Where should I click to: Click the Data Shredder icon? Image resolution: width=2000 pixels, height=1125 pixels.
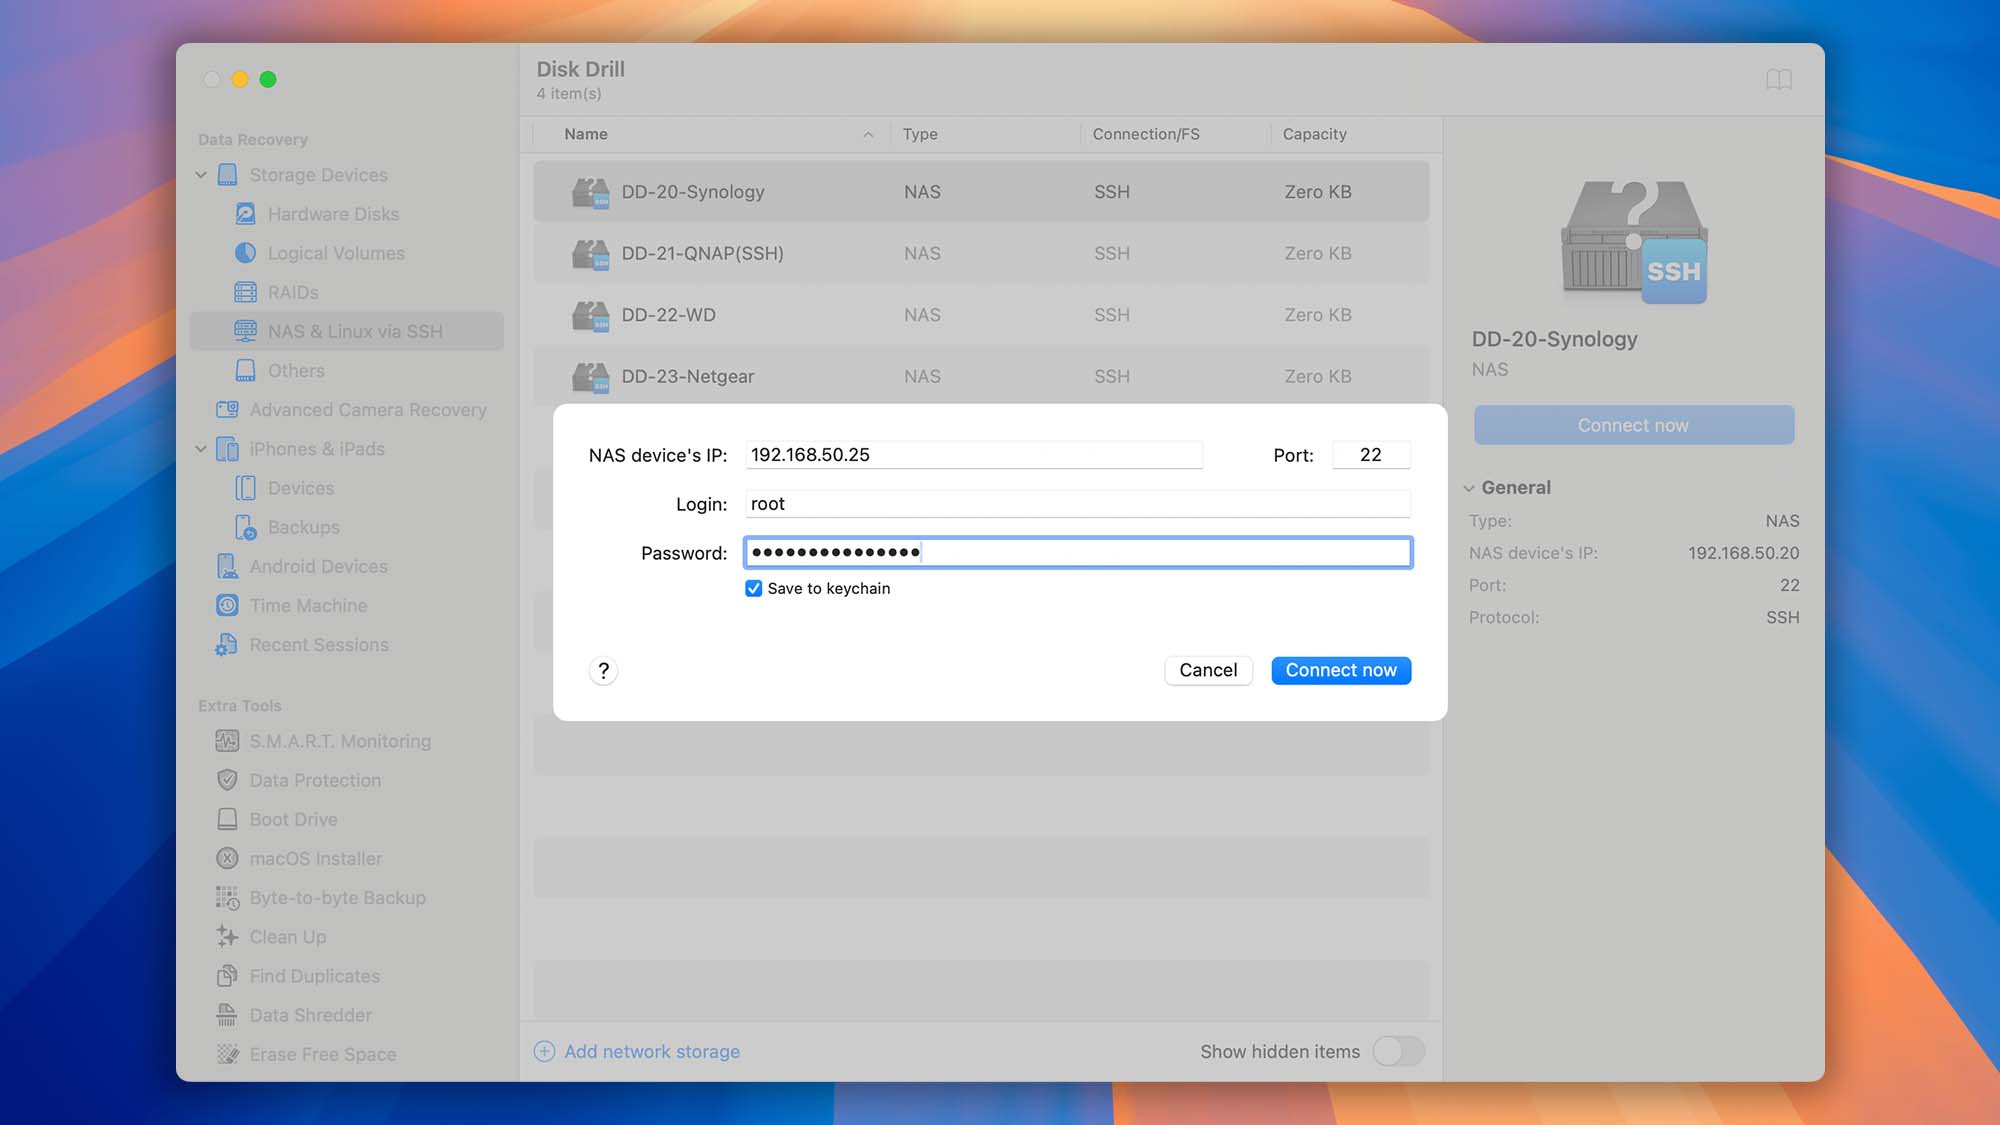pyautogui.click(x=228, y=1015)
